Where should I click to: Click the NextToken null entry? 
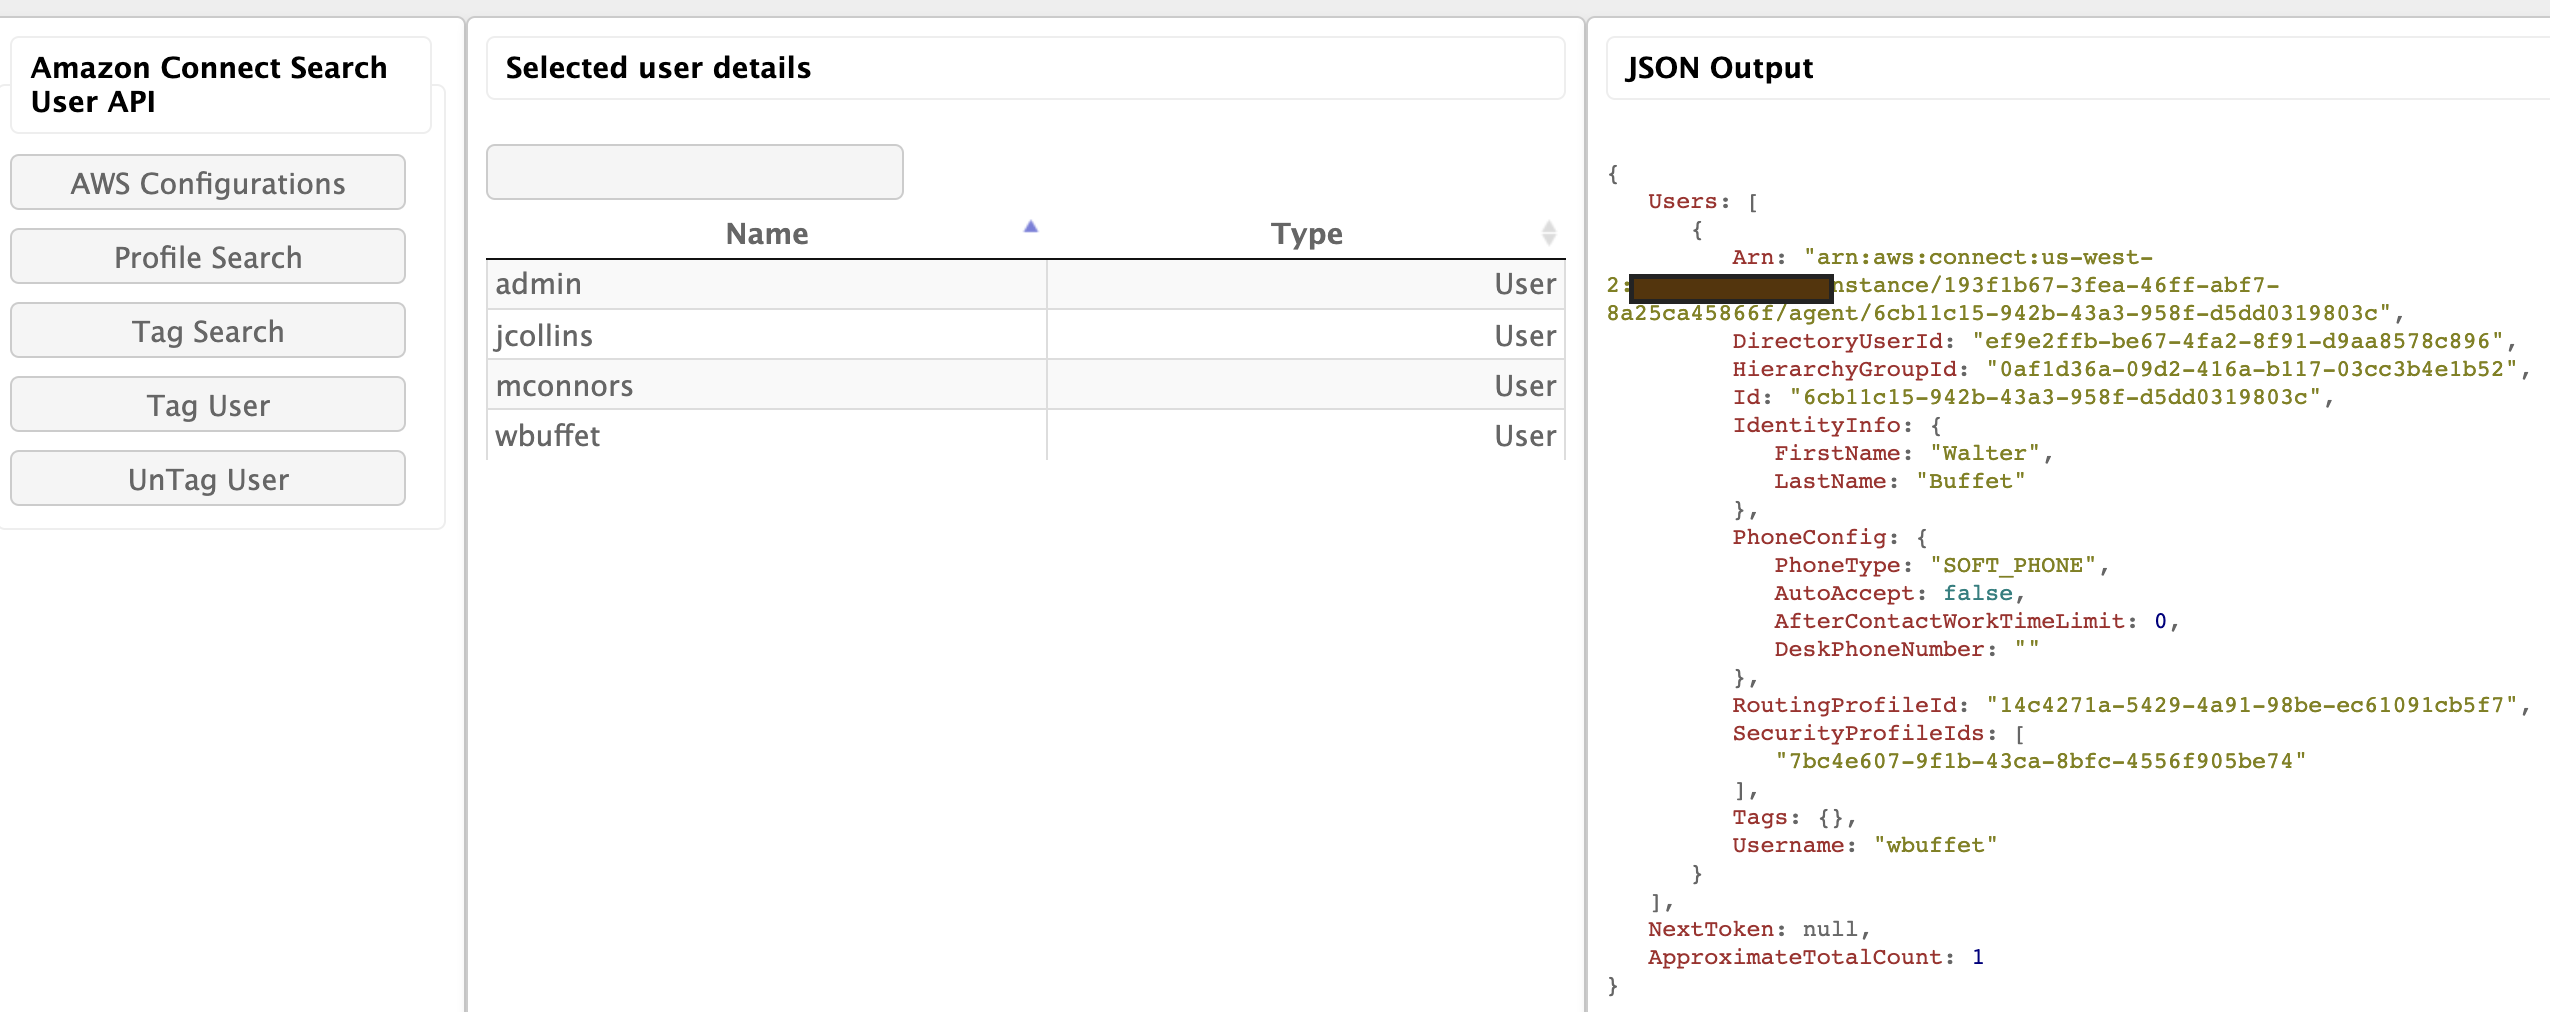1759,929
